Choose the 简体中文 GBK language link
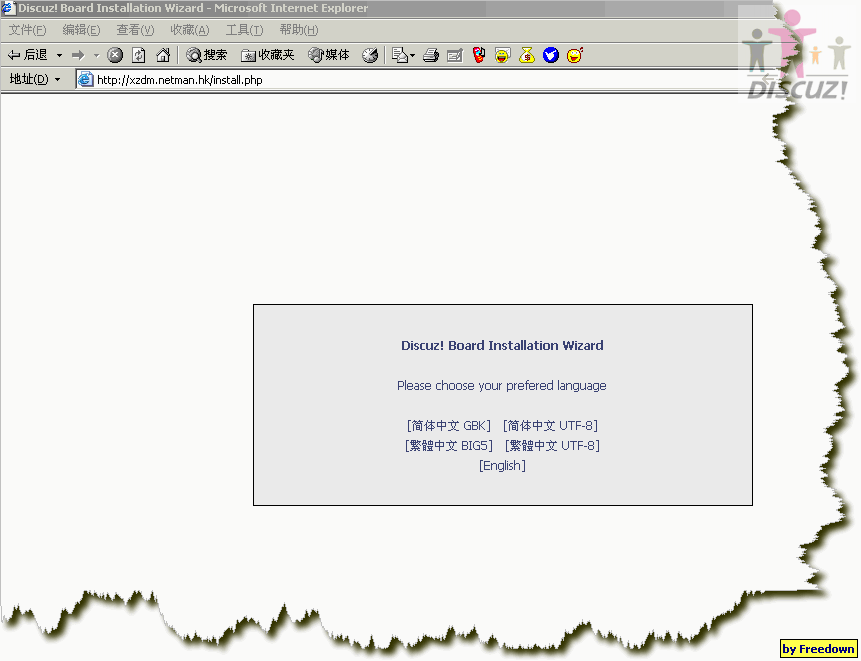The width and height of the screenshot is (861, 661). [449, 425]
